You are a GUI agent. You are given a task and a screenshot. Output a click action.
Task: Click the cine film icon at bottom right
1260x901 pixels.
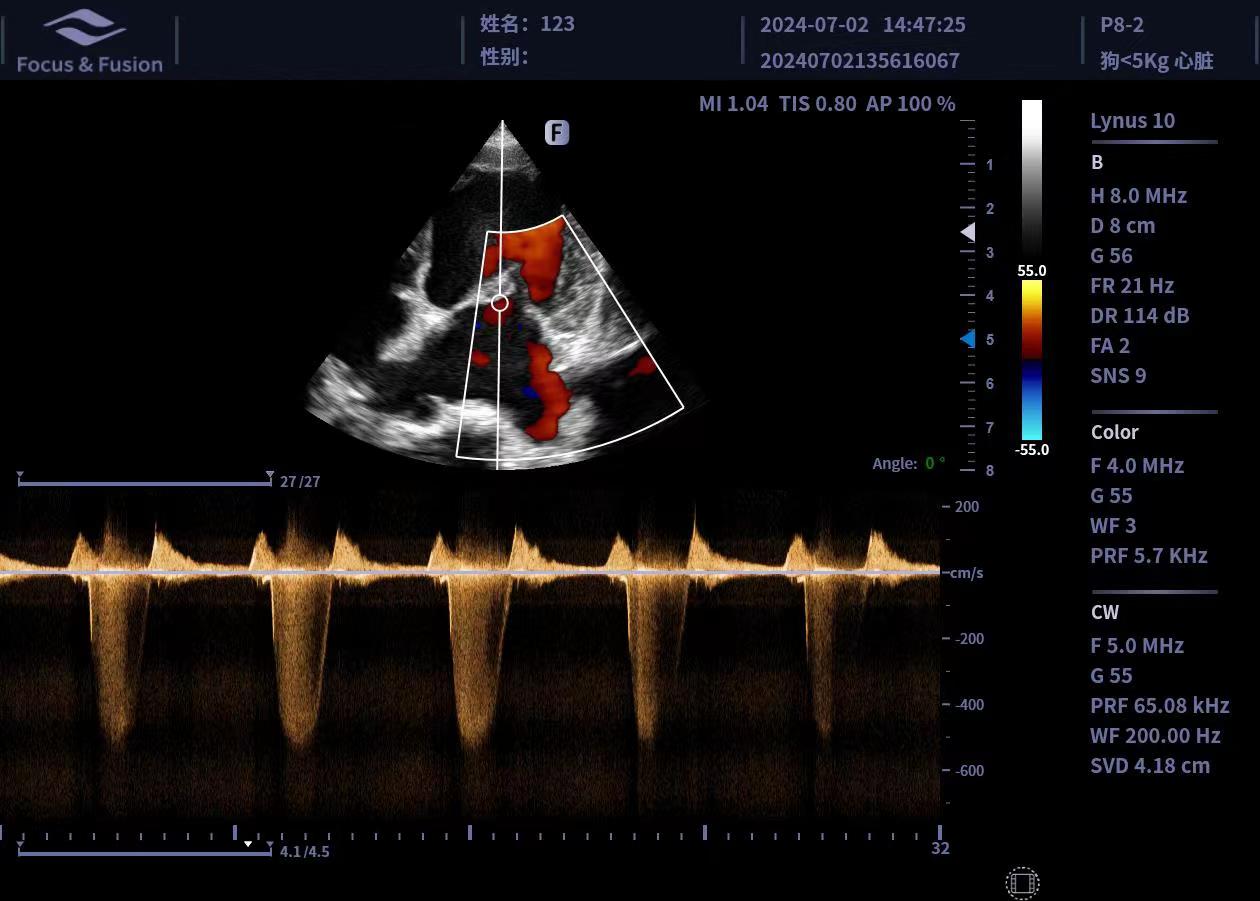click(1022, 883)
